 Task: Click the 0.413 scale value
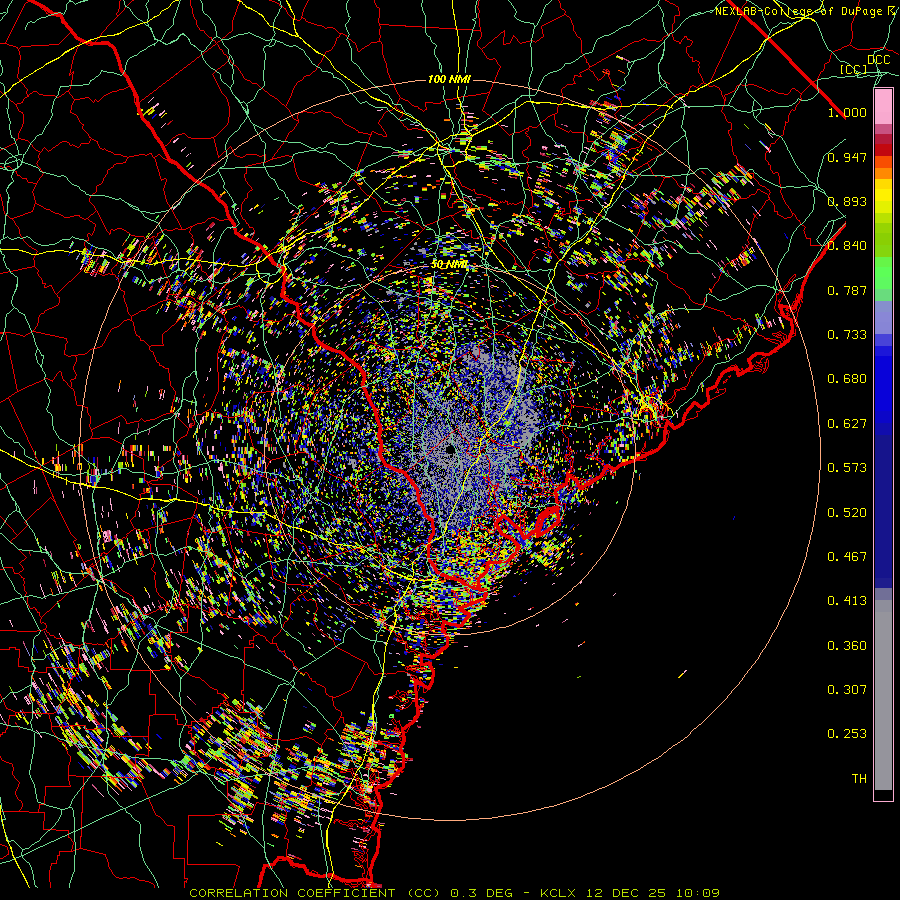click(847, 601)
